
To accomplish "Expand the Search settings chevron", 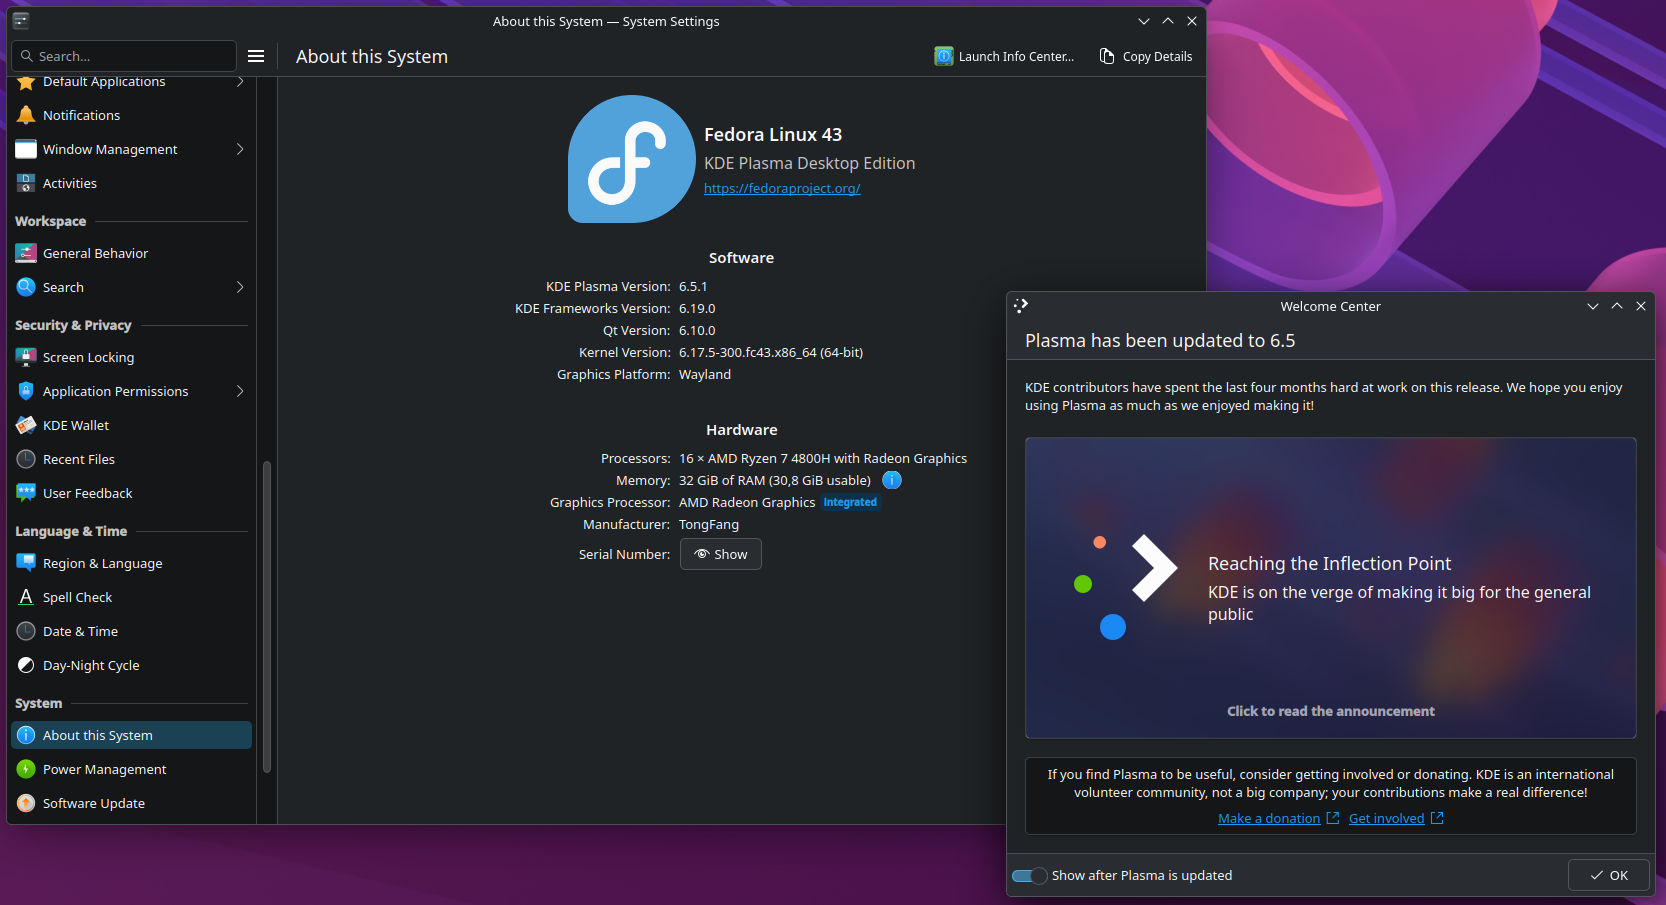I will pyautogui.click(x=240, y=287).
